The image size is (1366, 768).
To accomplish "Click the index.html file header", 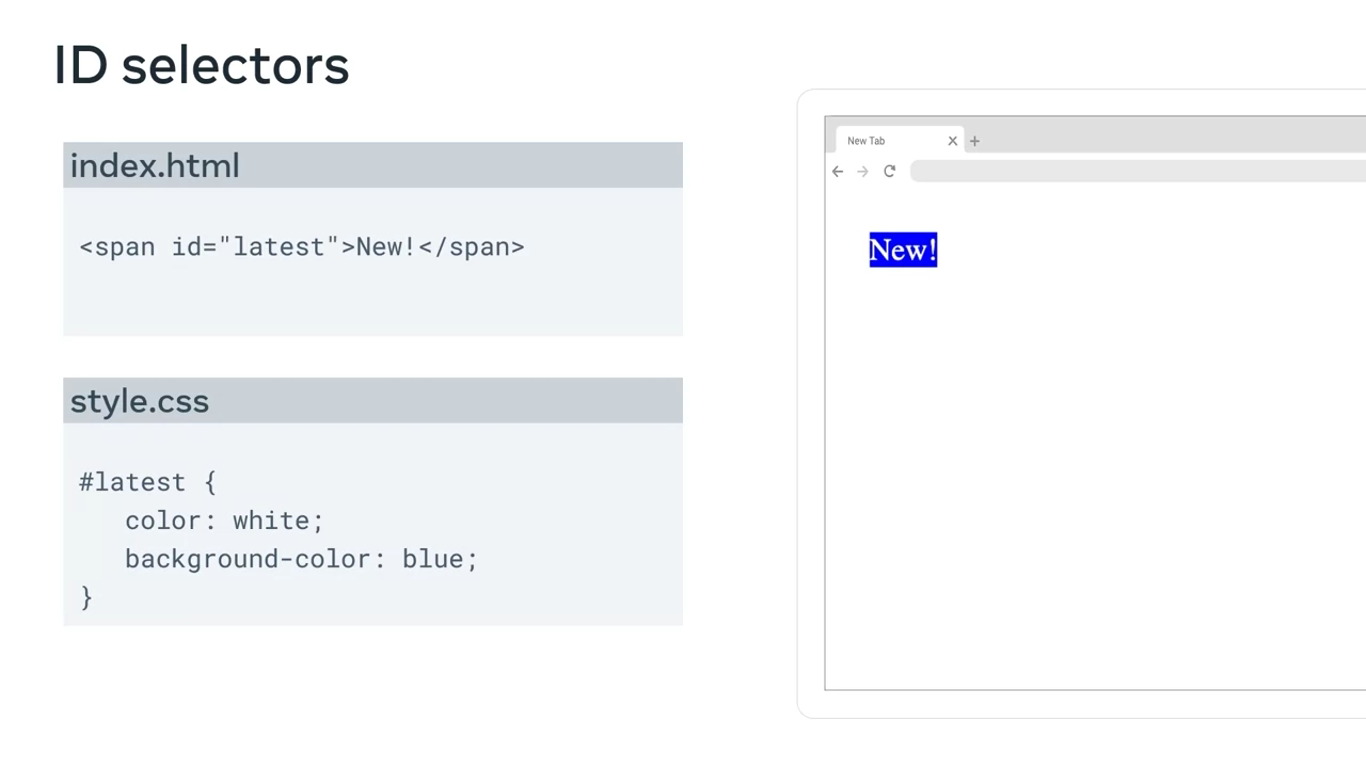I will 156,166.
